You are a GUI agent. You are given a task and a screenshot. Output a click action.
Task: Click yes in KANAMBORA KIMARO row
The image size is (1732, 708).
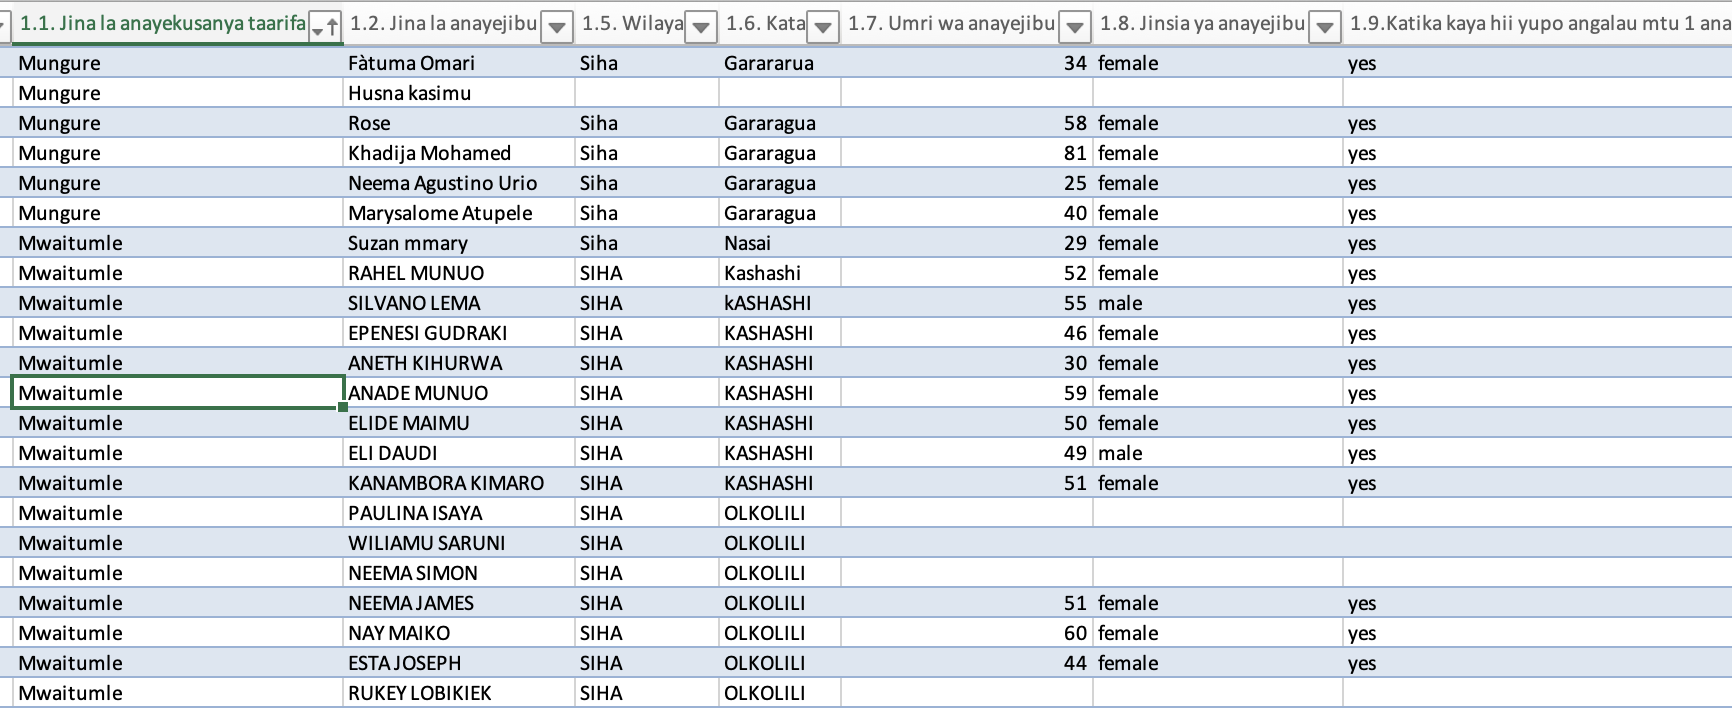click(x=1538, y=483)
